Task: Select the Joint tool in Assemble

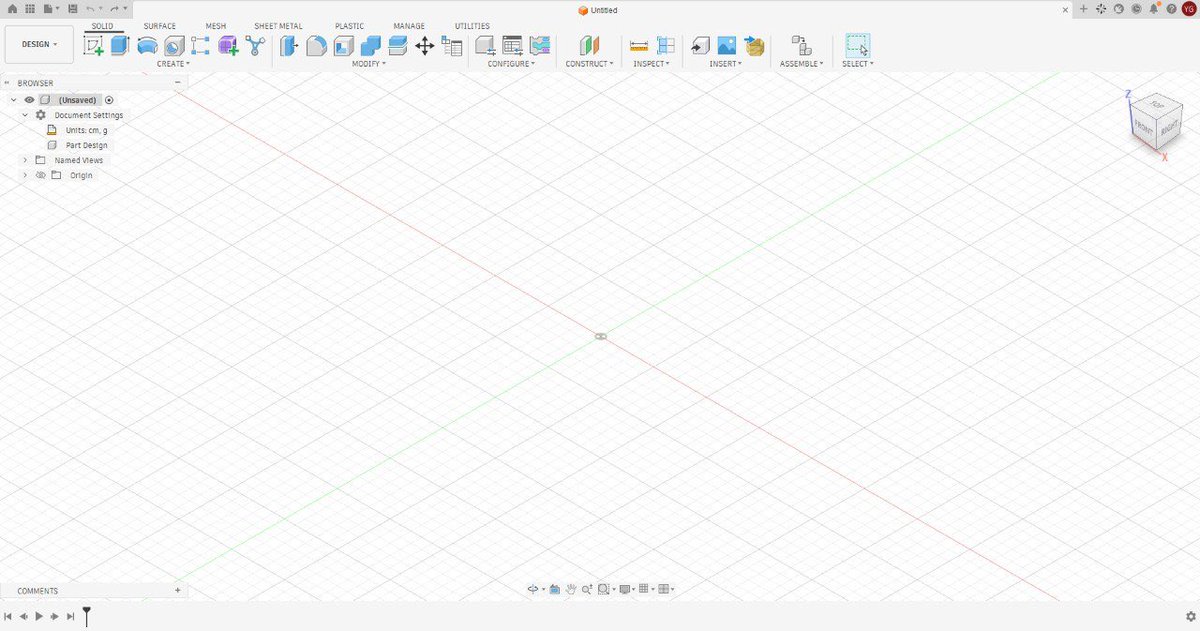Action: pyautogui.click(x=800, y=45)
